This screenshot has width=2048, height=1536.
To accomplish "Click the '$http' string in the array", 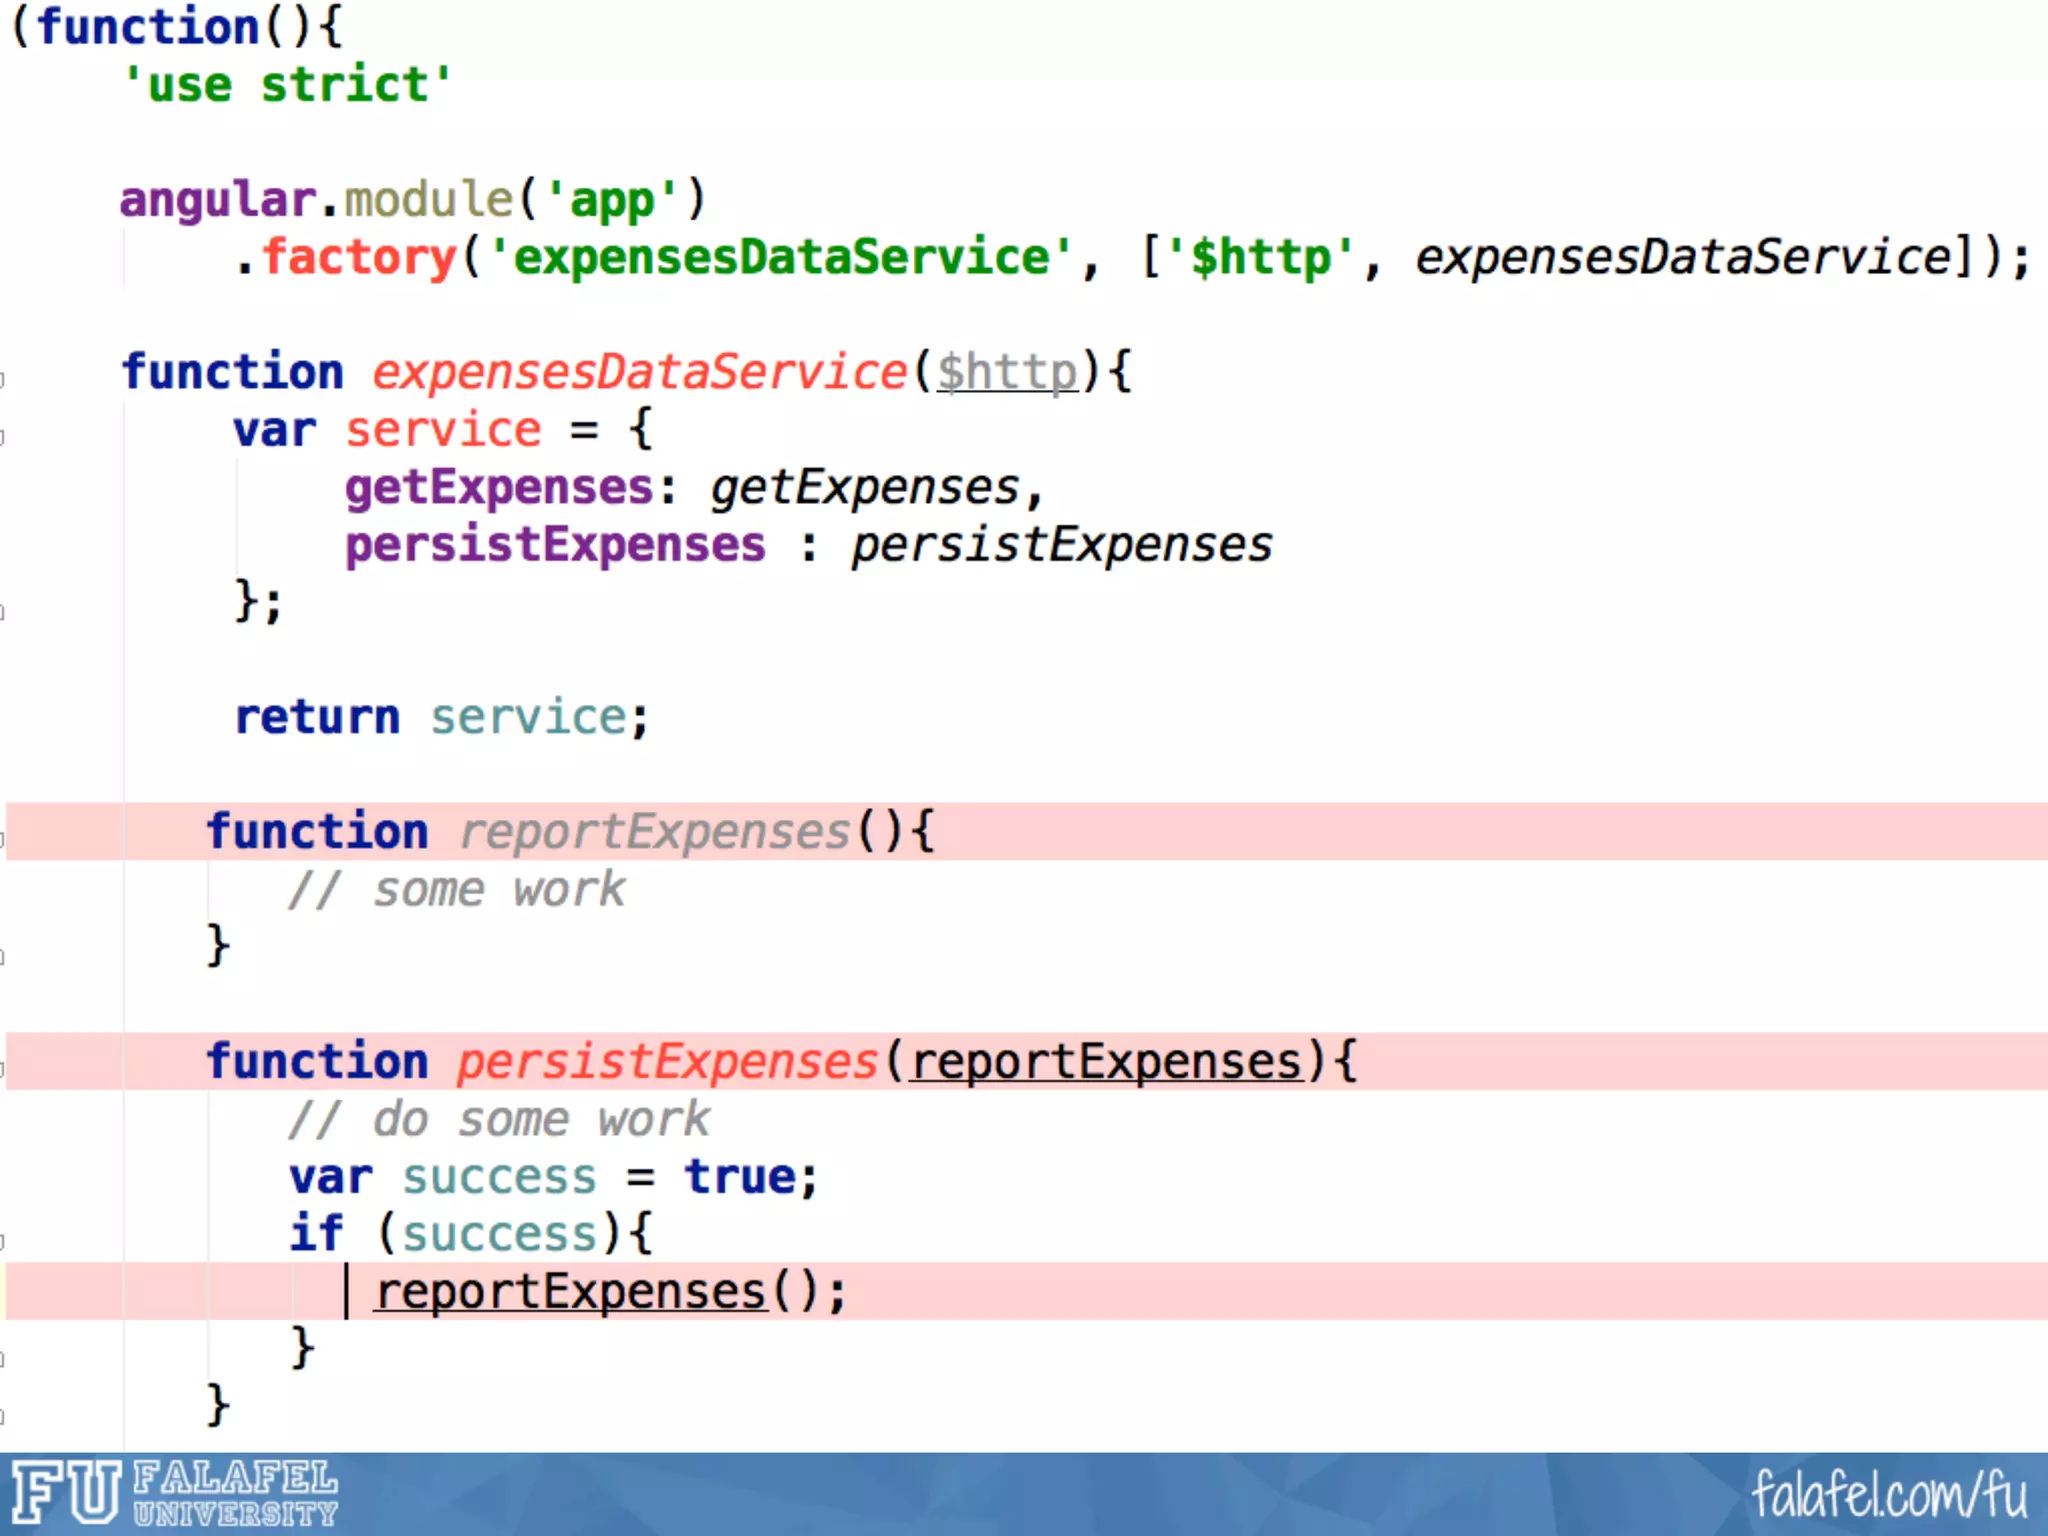I will [1260, 258].
